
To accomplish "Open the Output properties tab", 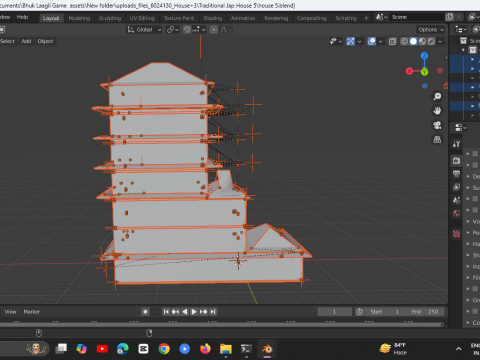I will point(456,174).
